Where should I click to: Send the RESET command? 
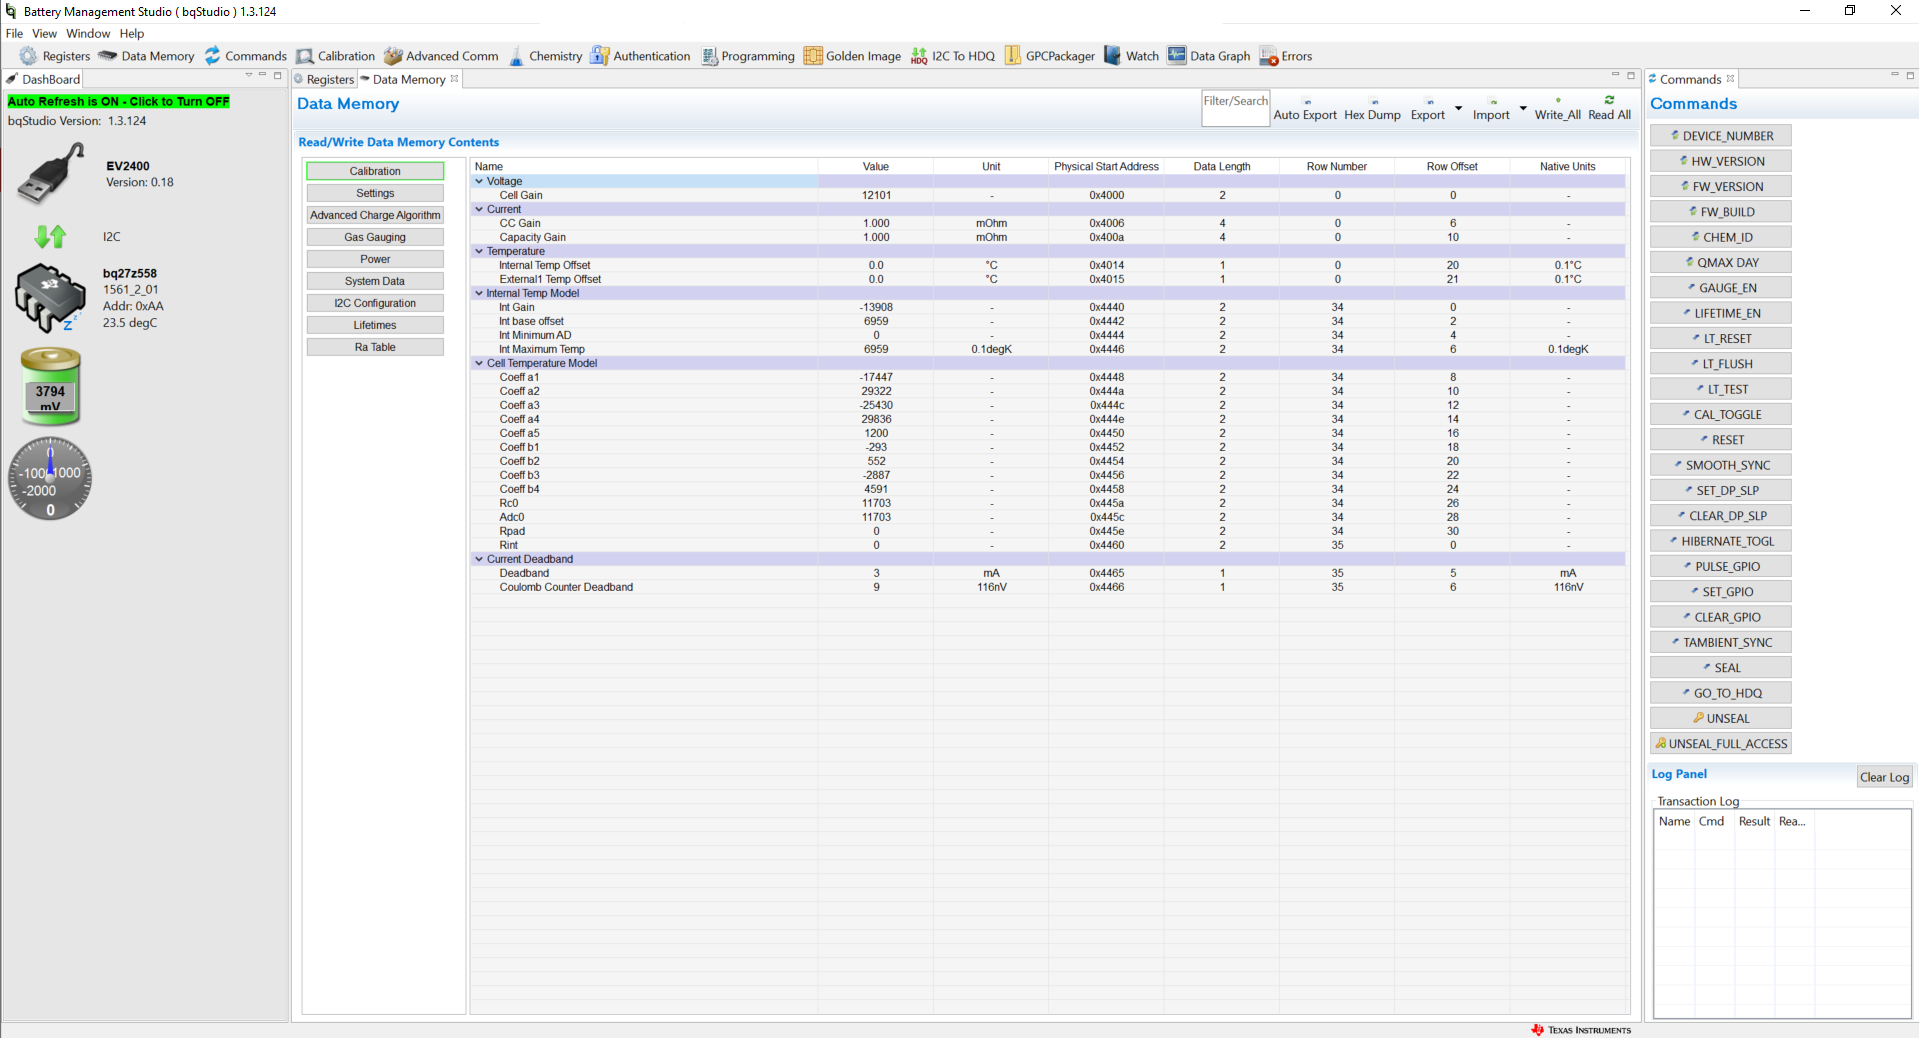1721,440
